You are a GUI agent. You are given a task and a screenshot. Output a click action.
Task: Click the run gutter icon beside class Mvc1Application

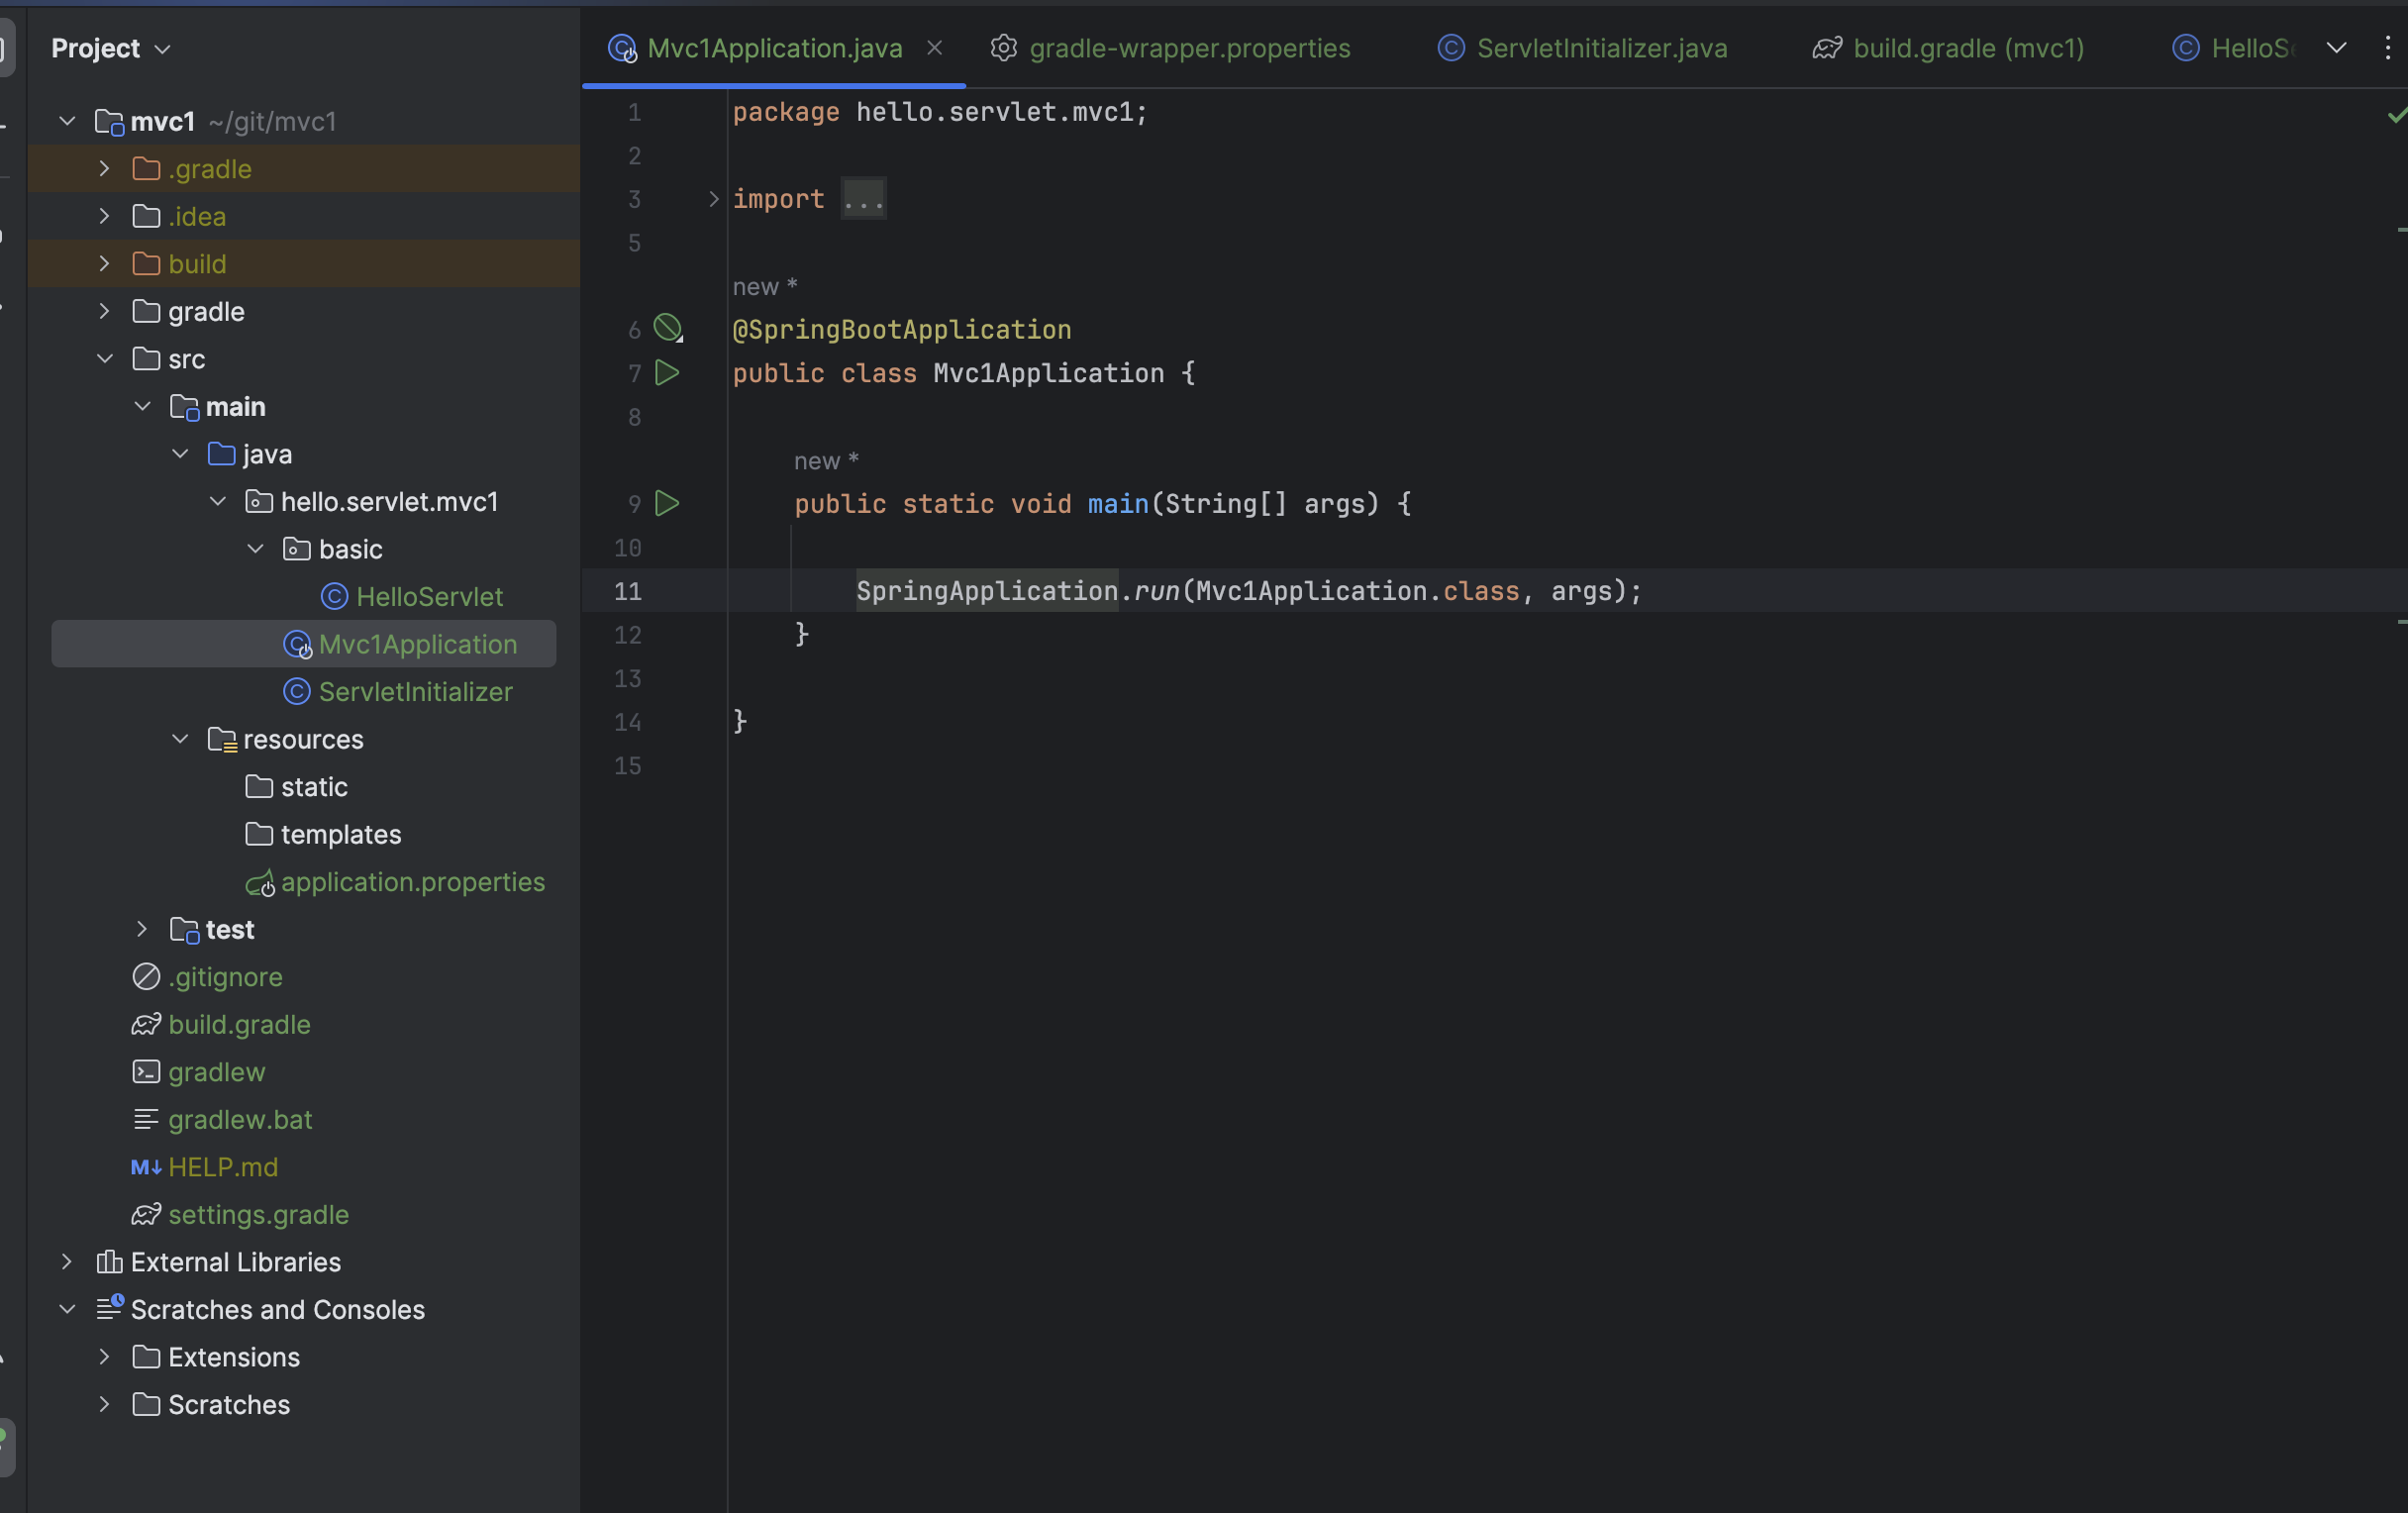(667, 373)
